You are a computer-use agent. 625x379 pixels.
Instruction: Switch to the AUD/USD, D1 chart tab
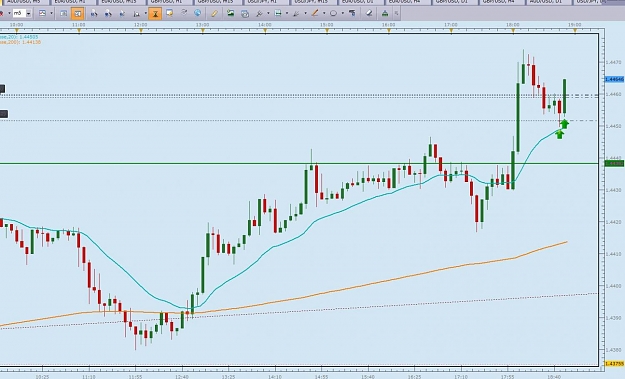548,2
